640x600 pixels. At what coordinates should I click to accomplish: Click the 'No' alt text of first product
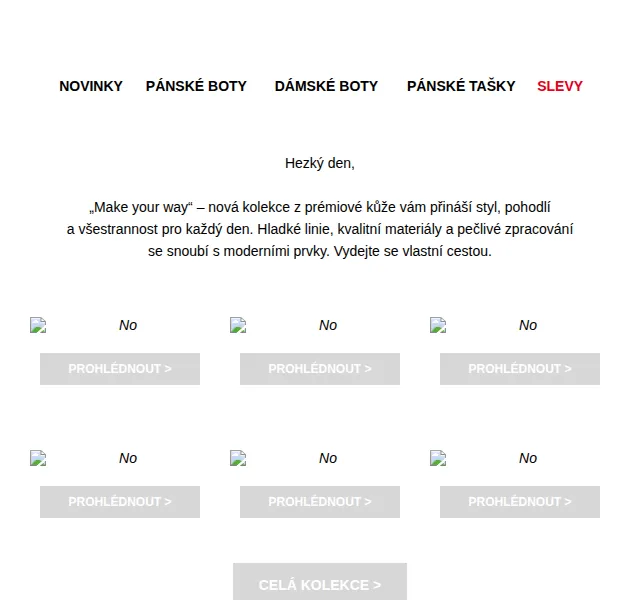pyautogui.click(x=128, y=325)
